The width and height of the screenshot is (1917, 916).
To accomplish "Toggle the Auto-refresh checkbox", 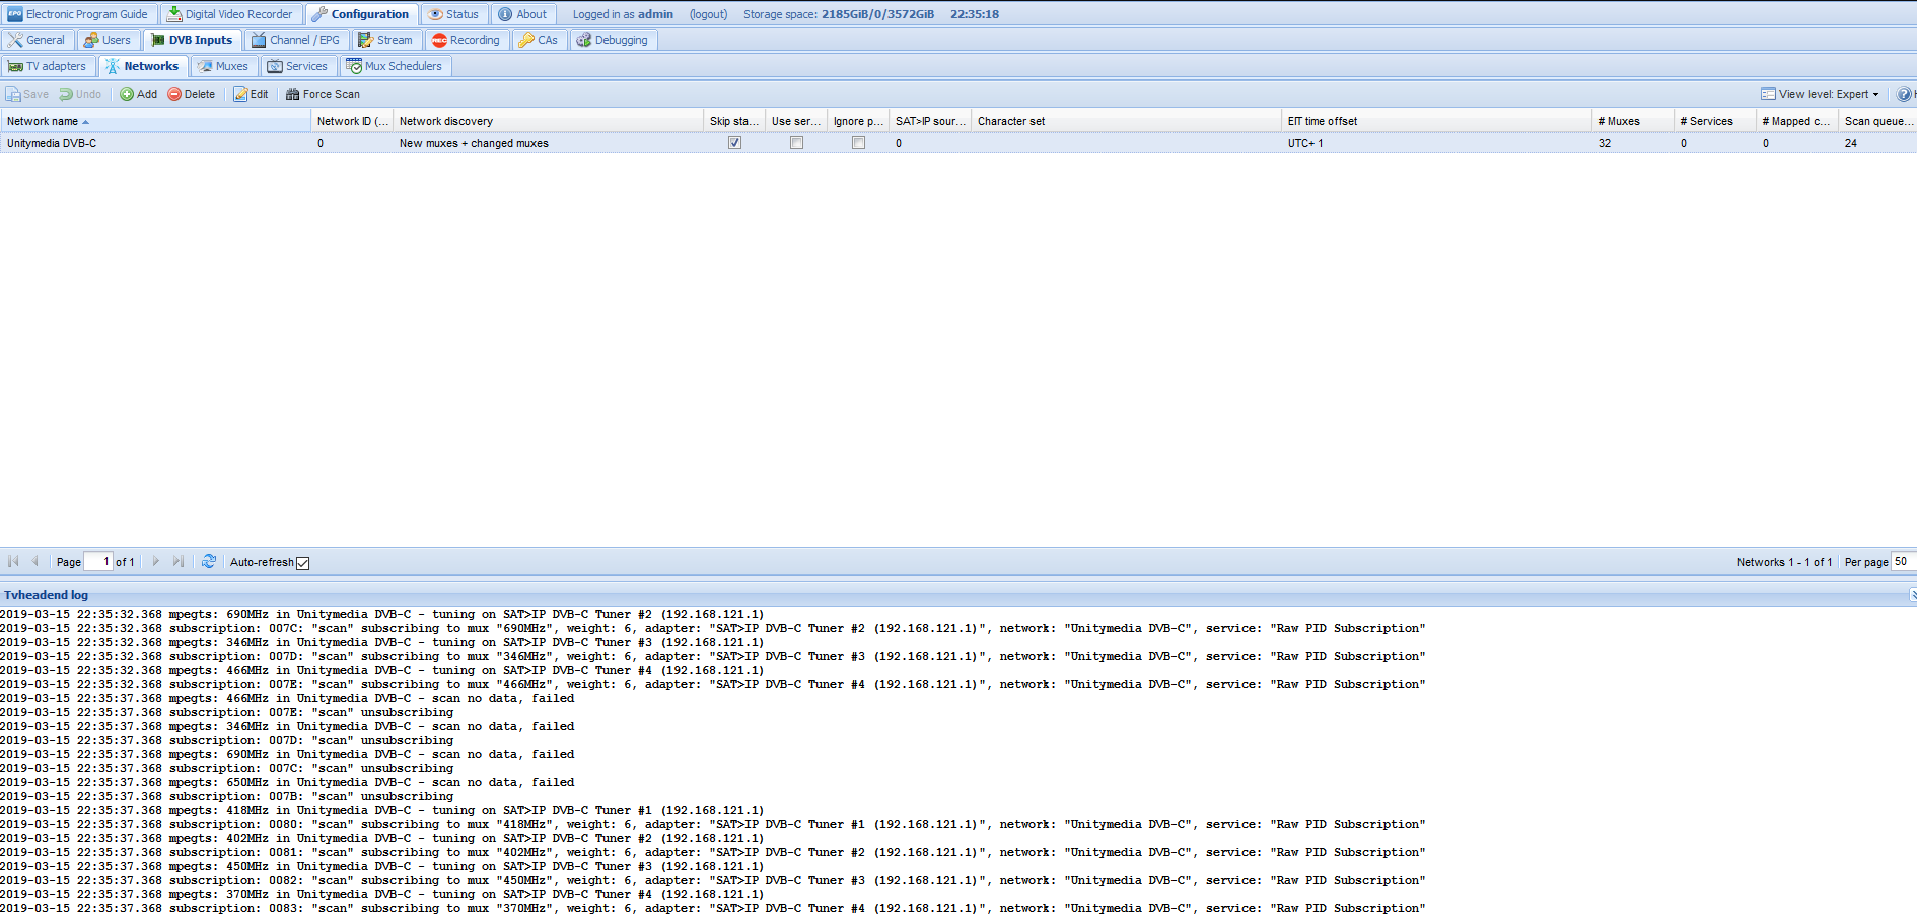I will click(303, 563).
